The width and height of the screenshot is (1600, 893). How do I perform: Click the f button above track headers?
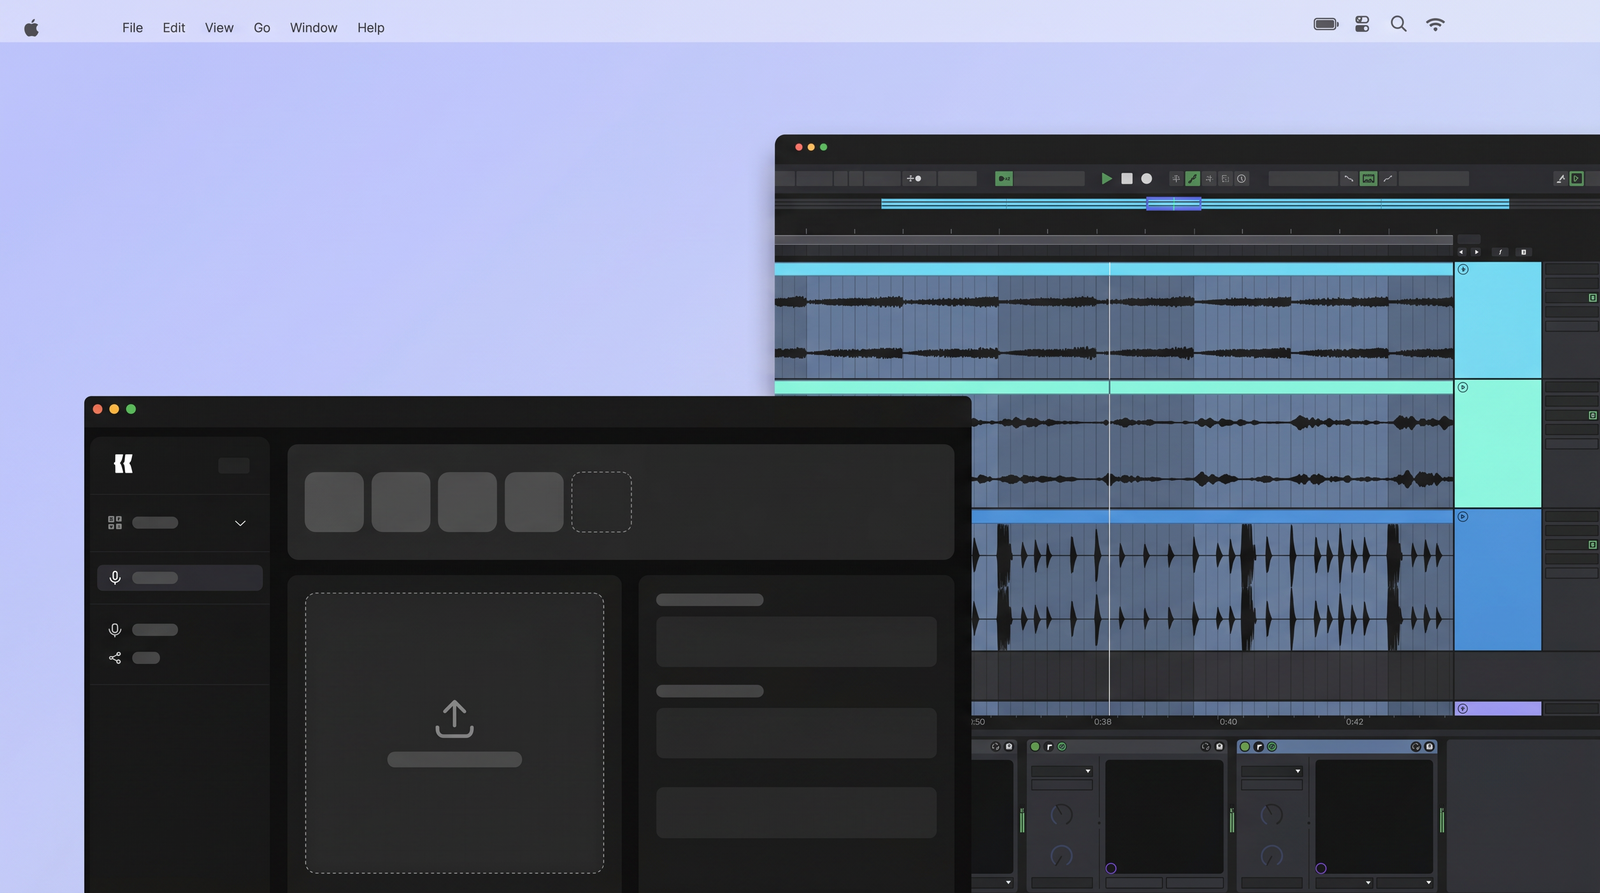tap(1500, 252)
